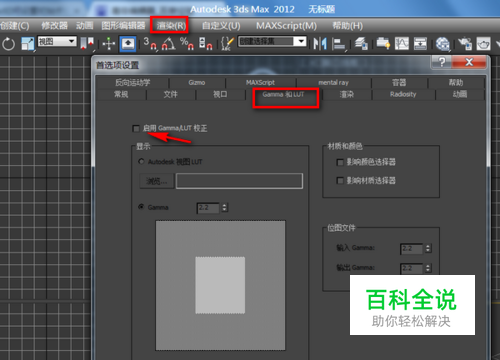Toggle the Percent Snap icon
This screenshot has width=500, height=360.
[187, 44]
